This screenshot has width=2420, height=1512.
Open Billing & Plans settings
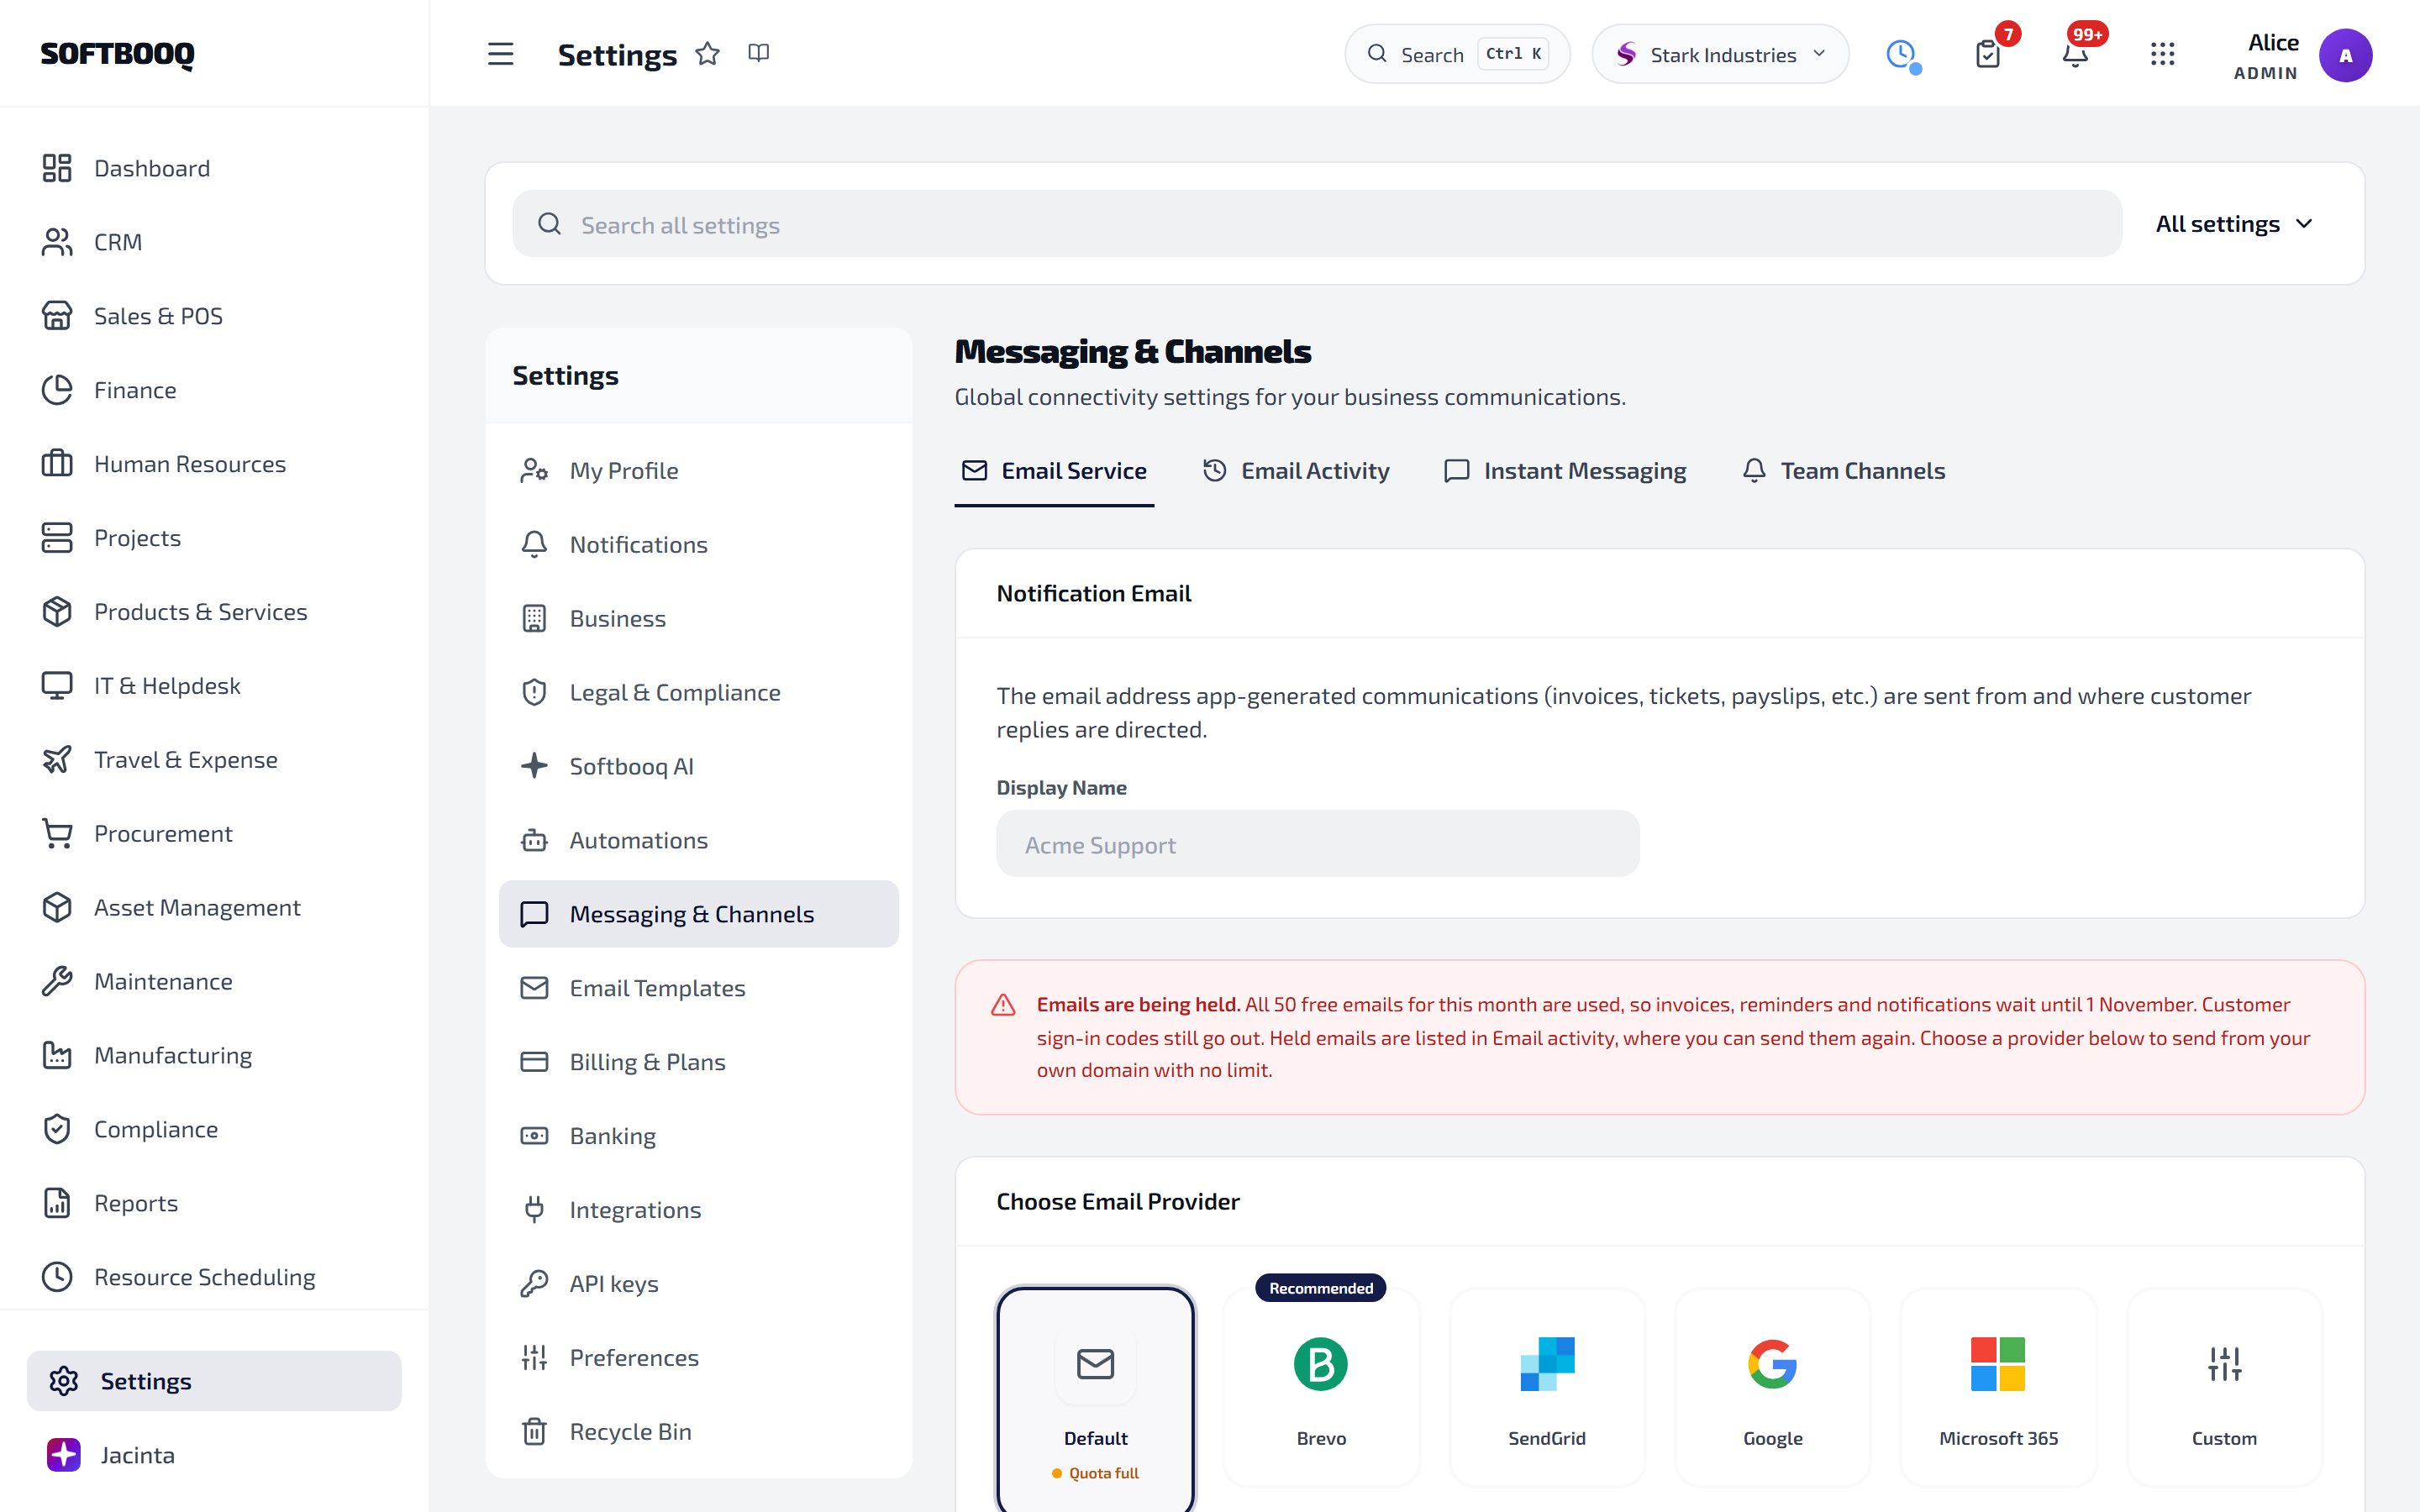click(699, 1062)
